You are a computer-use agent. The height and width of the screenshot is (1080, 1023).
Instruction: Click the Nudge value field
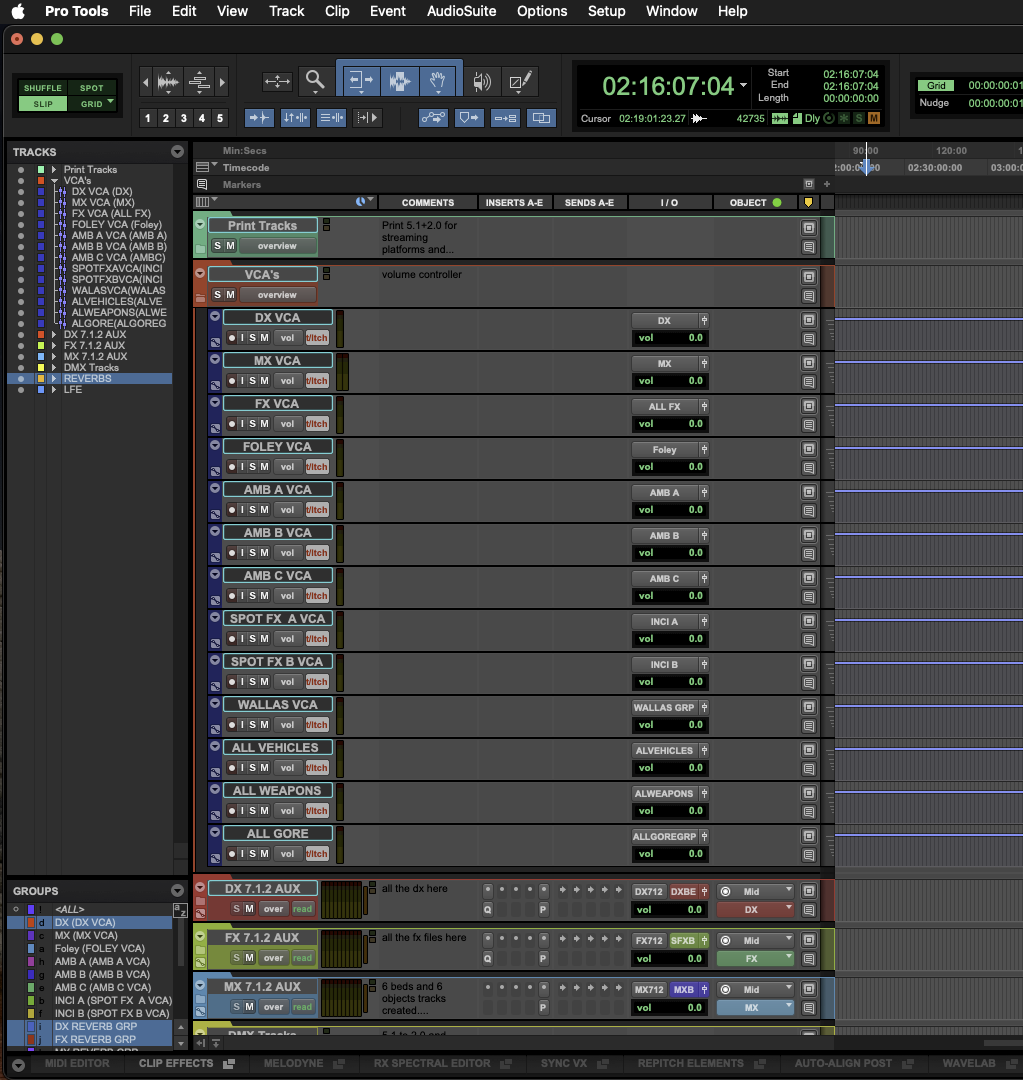coord(995,103)
